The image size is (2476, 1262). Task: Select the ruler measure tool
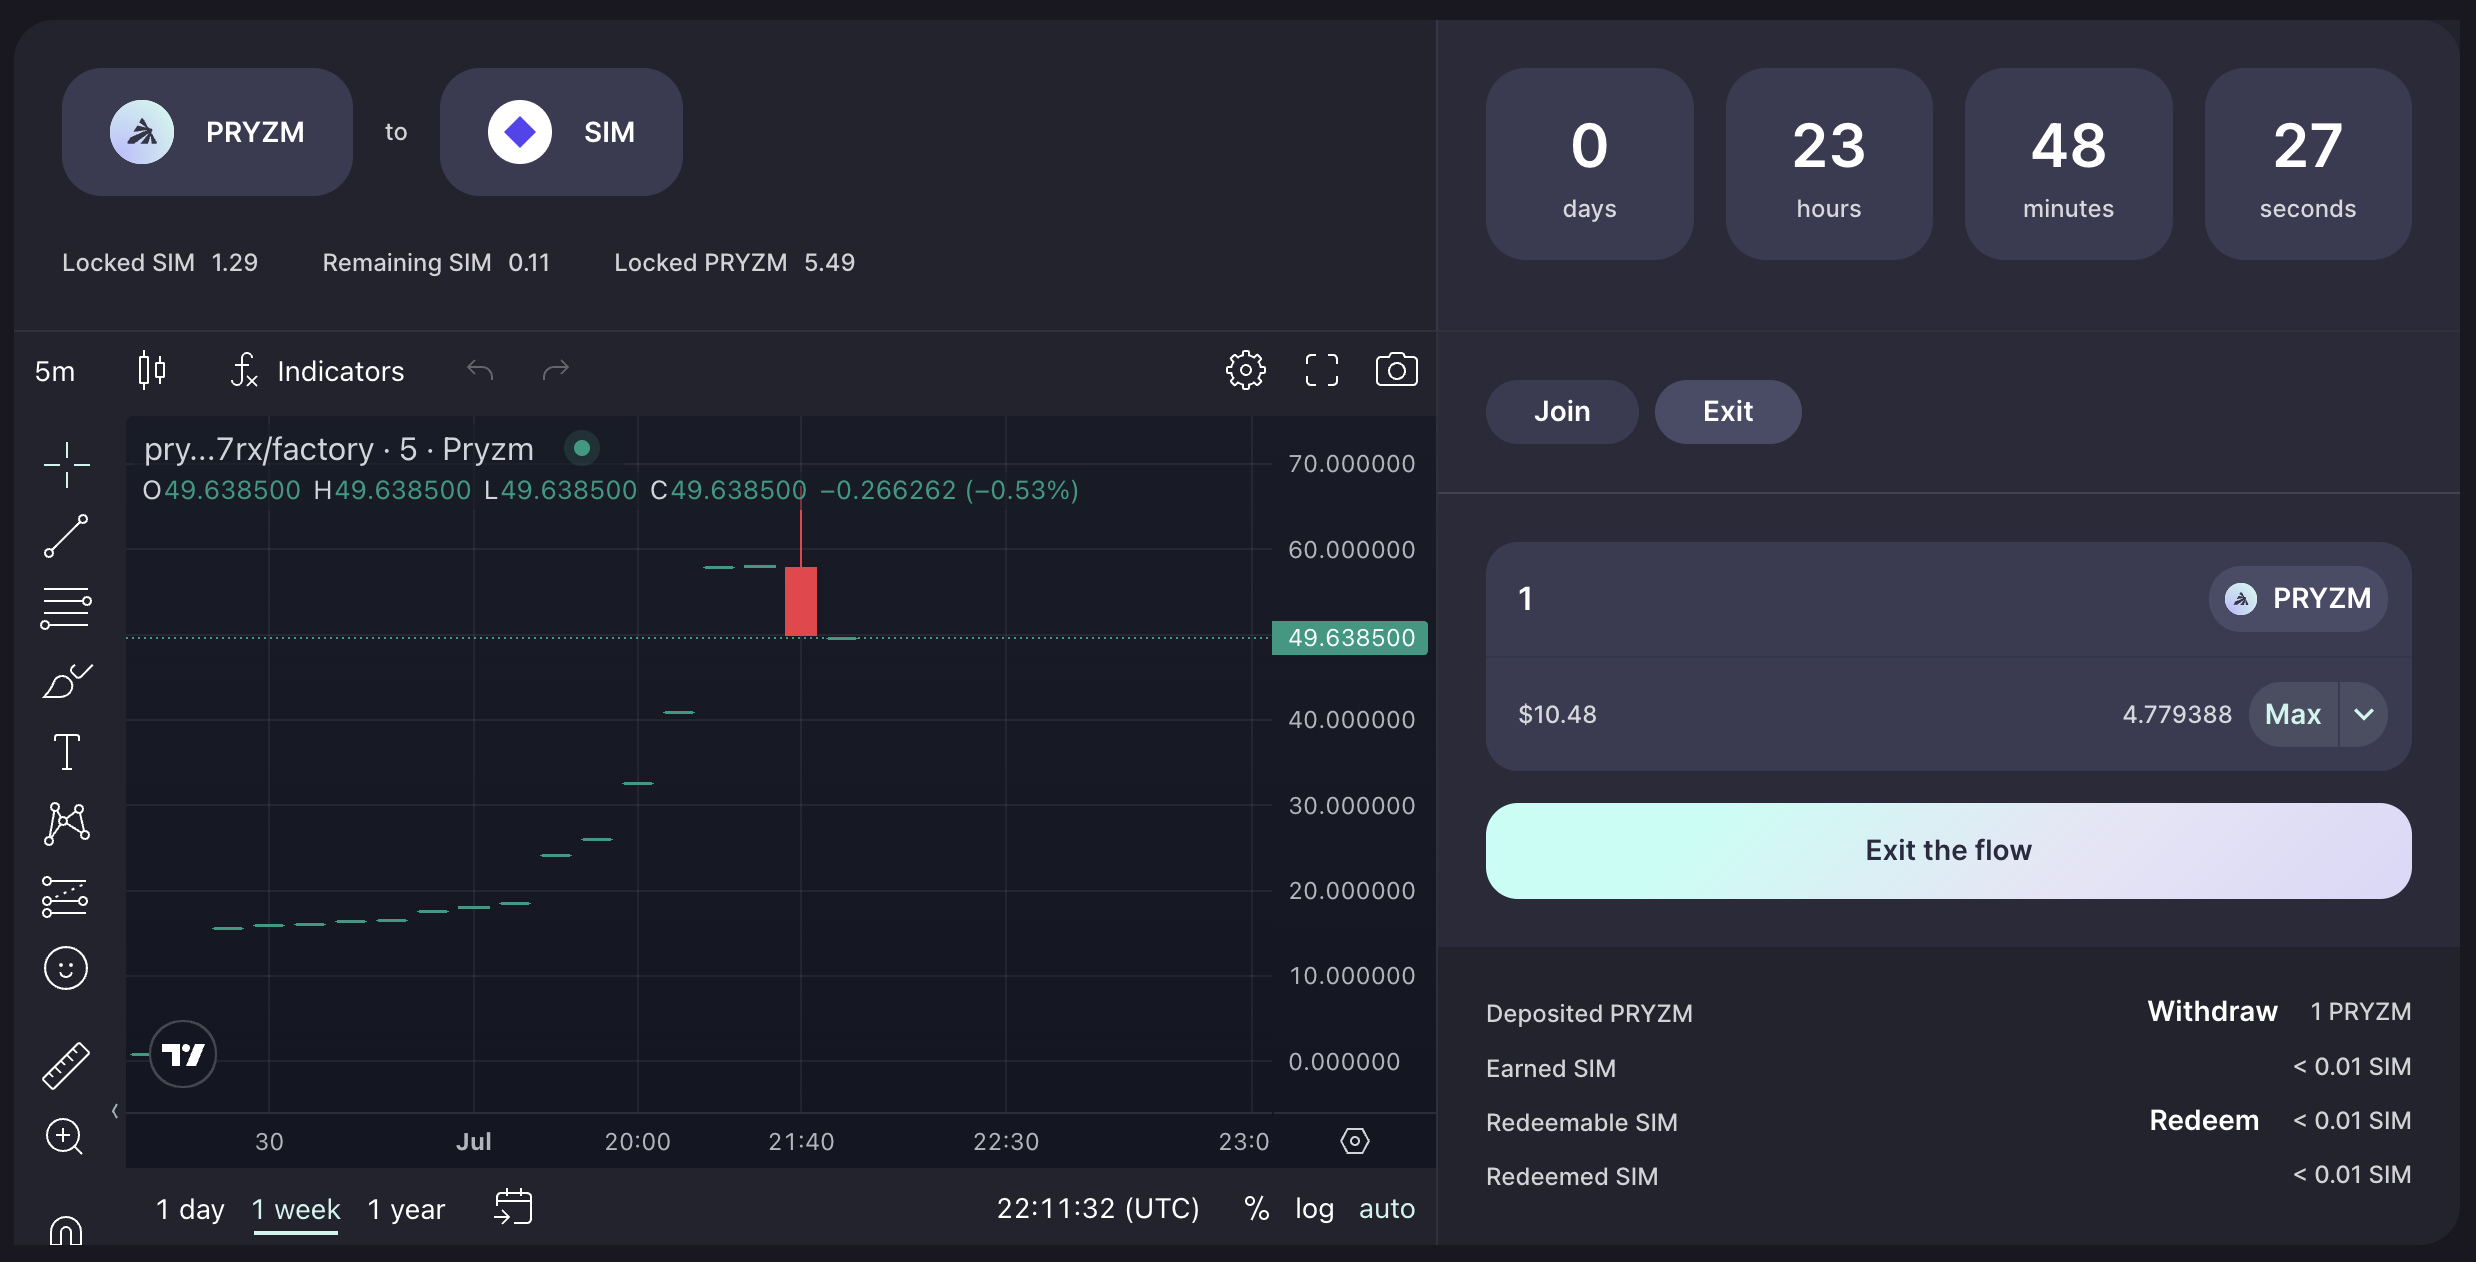(67, 1064)
